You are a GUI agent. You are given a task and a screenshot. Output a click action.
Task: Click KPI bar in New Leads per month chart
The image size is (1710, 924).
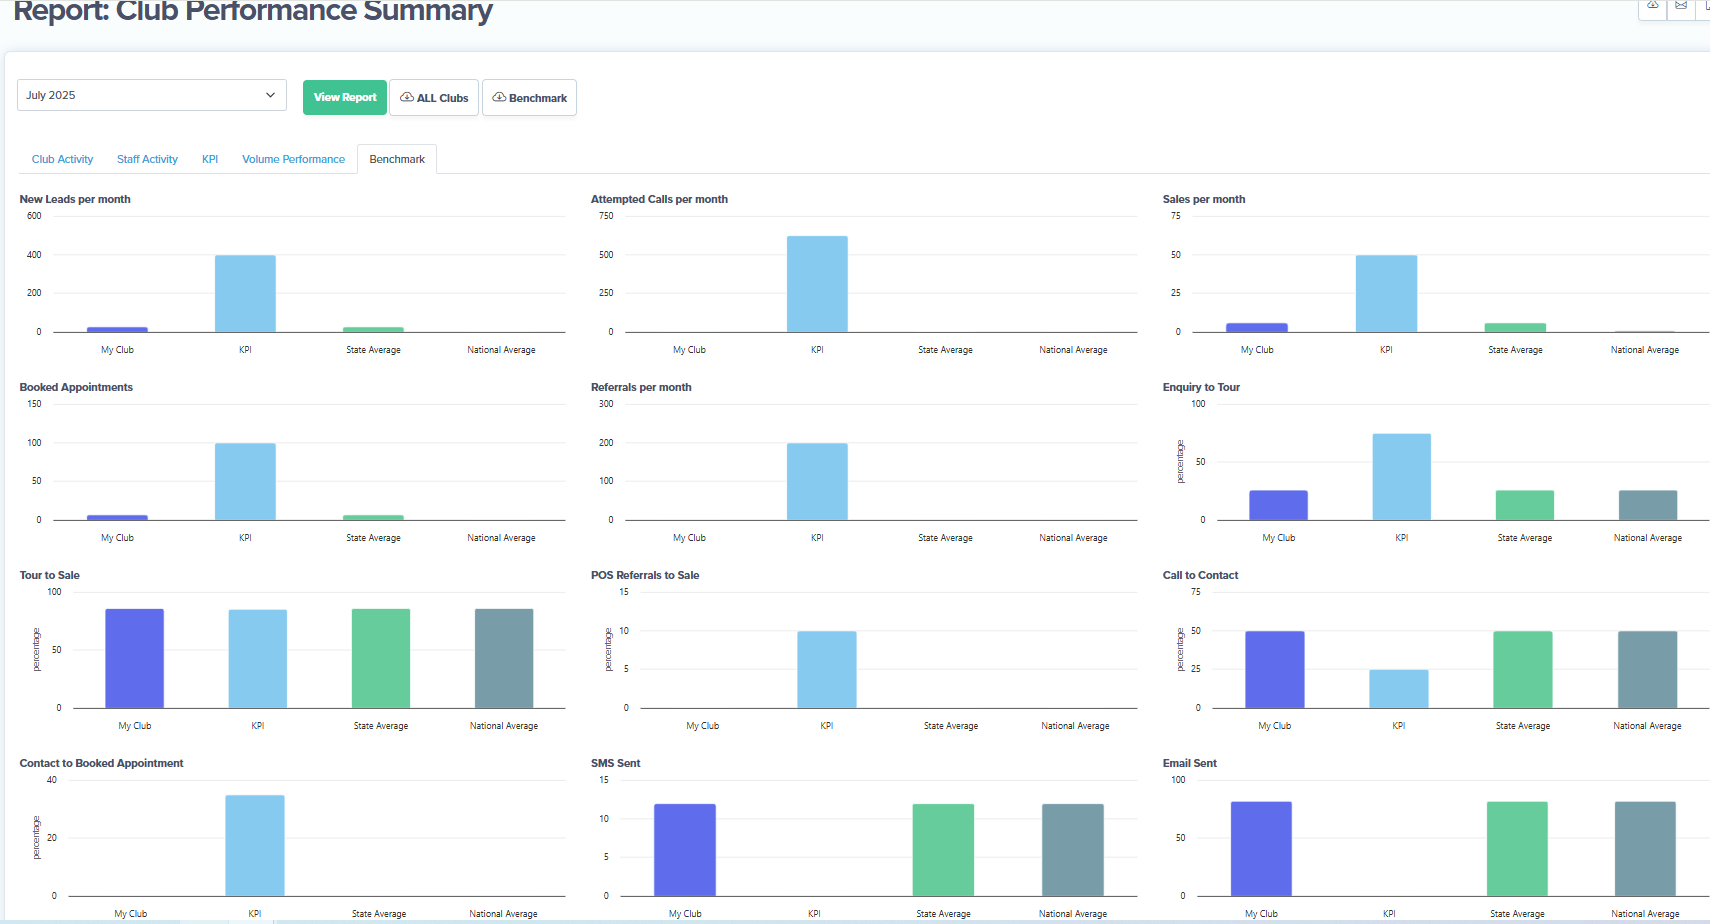[x=245, y=294]
